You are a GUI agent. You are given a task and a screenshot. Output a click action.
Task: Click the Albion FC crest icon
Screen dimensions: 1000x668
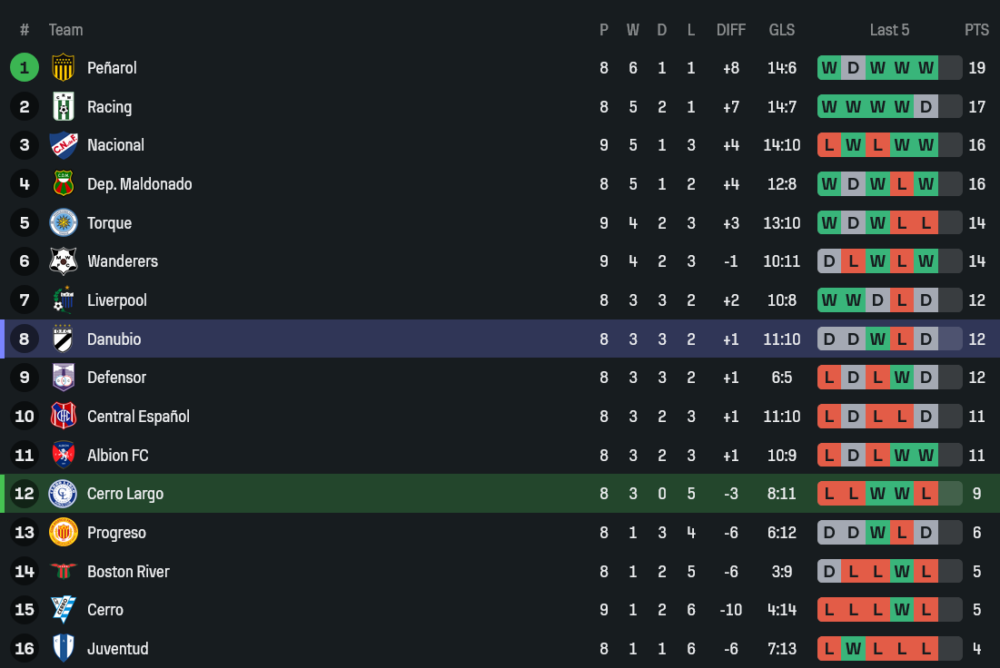[x=63, y=455]
